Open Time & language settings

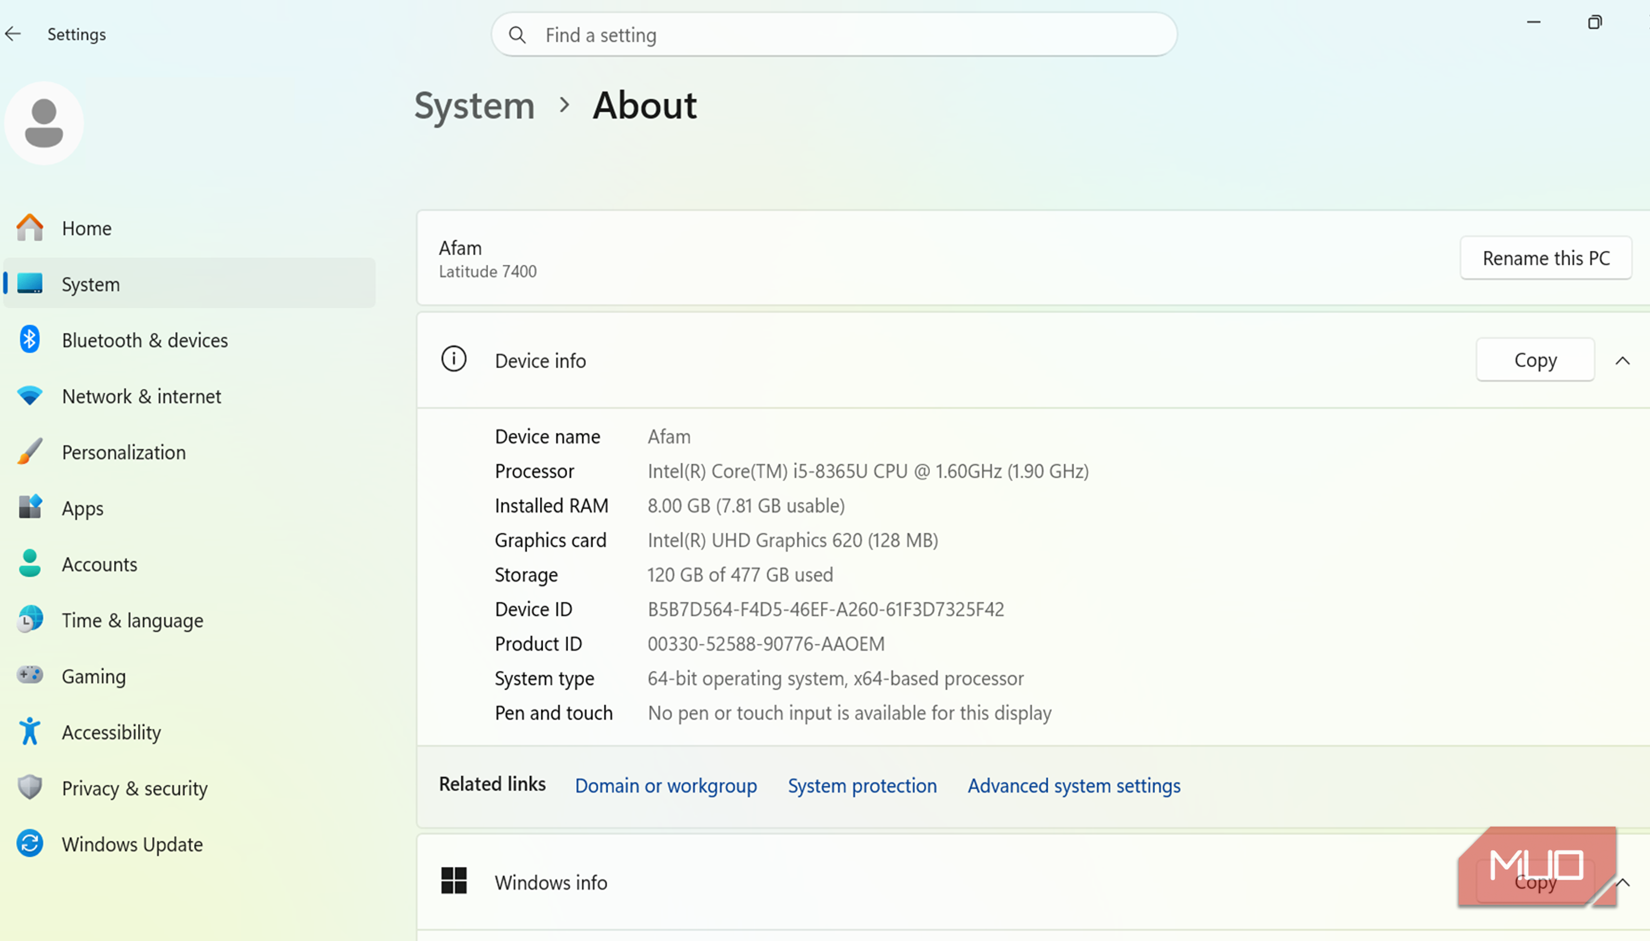tap(190, 620)
